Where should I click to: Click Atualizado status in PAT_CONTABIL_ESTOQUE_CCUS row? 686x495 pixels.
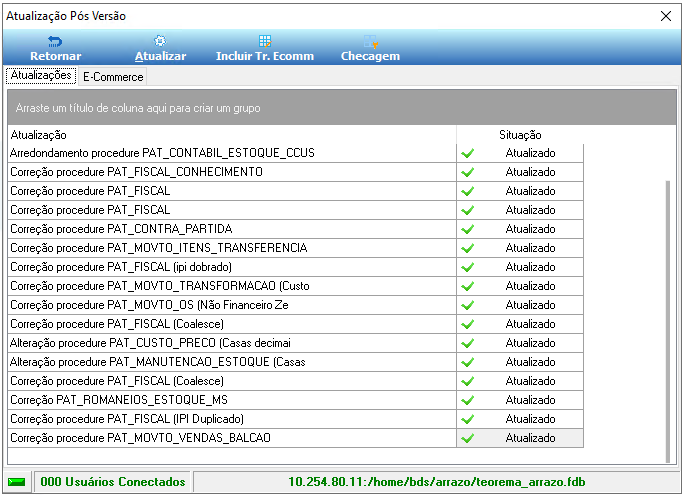click(x=530, y=153)
